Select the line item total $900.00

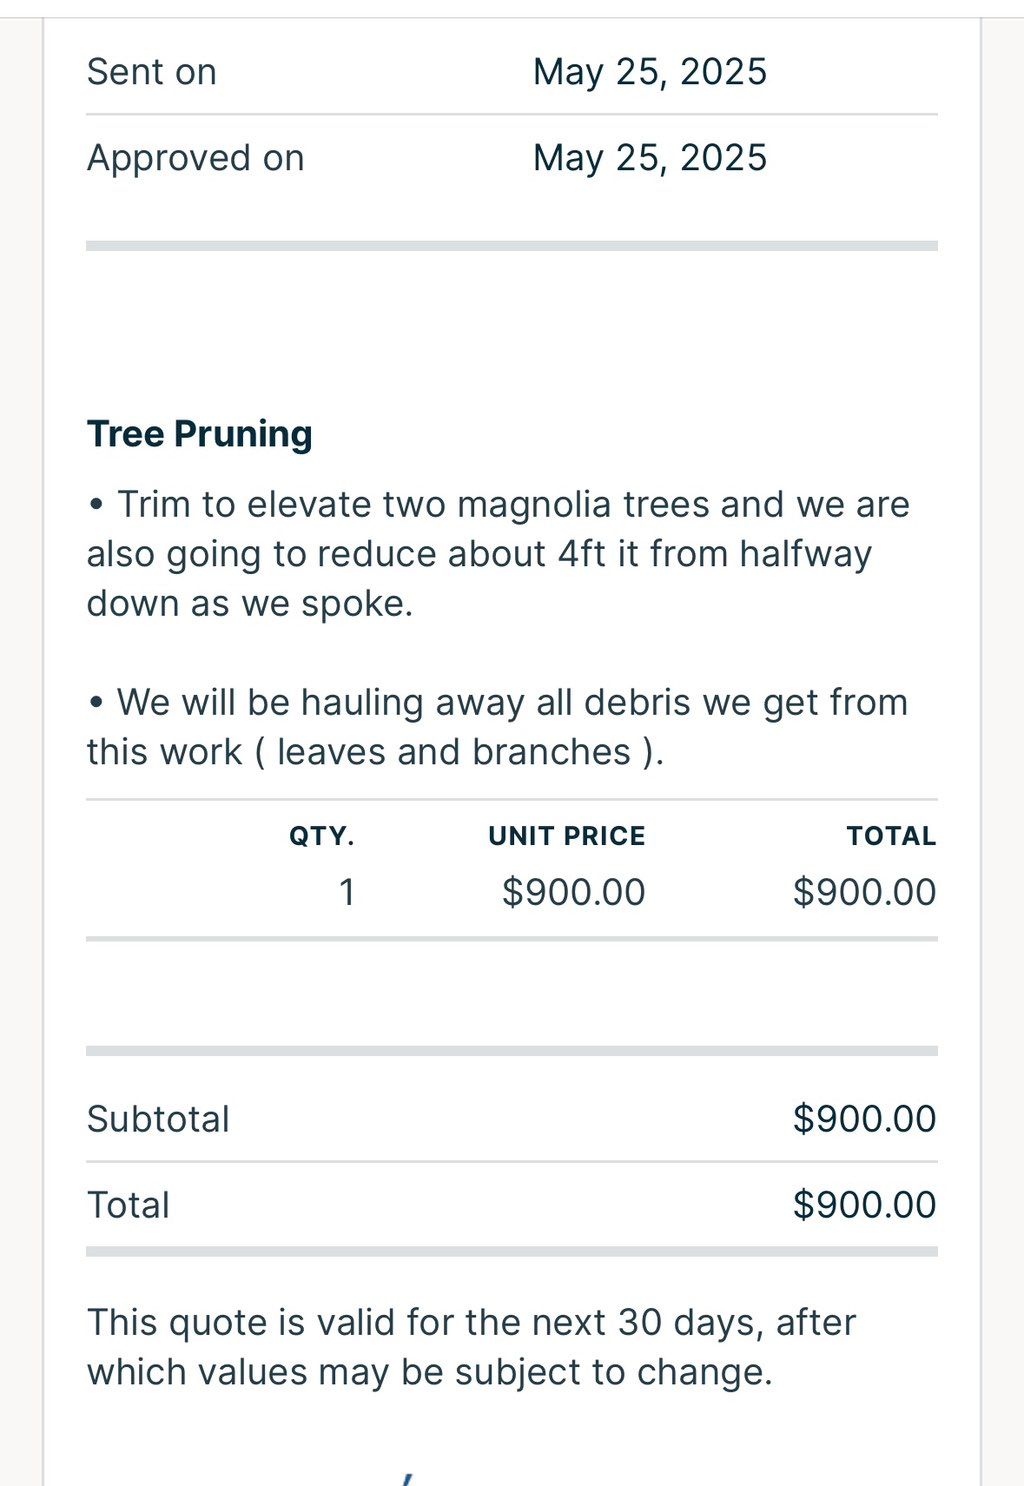[x=865, y=892]
